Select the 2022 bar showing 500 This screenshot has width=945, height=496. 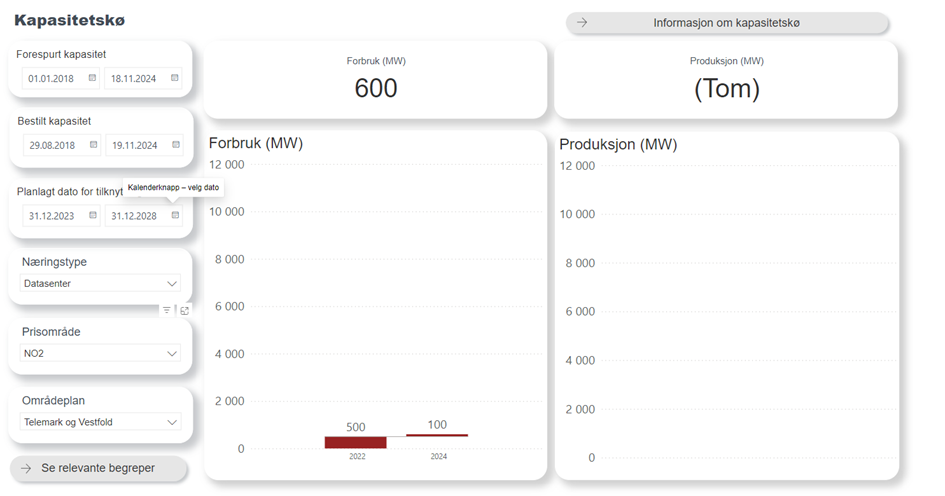point(355,442)
